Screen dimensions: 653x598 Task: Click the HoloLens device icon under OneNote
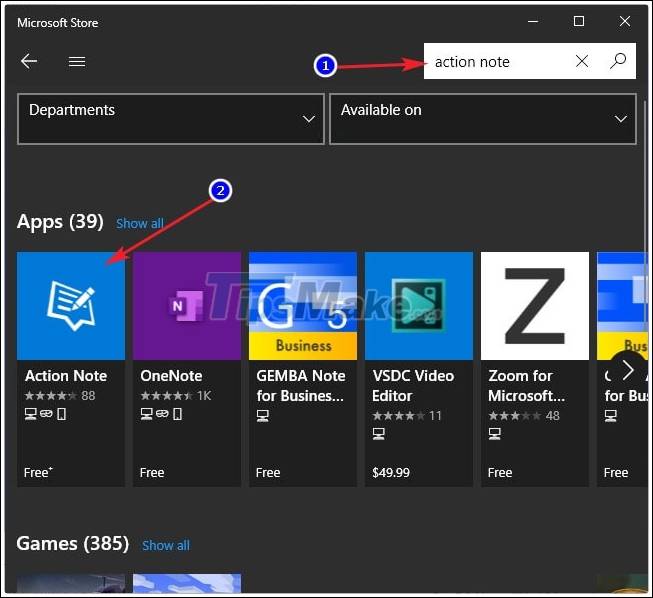162,414
